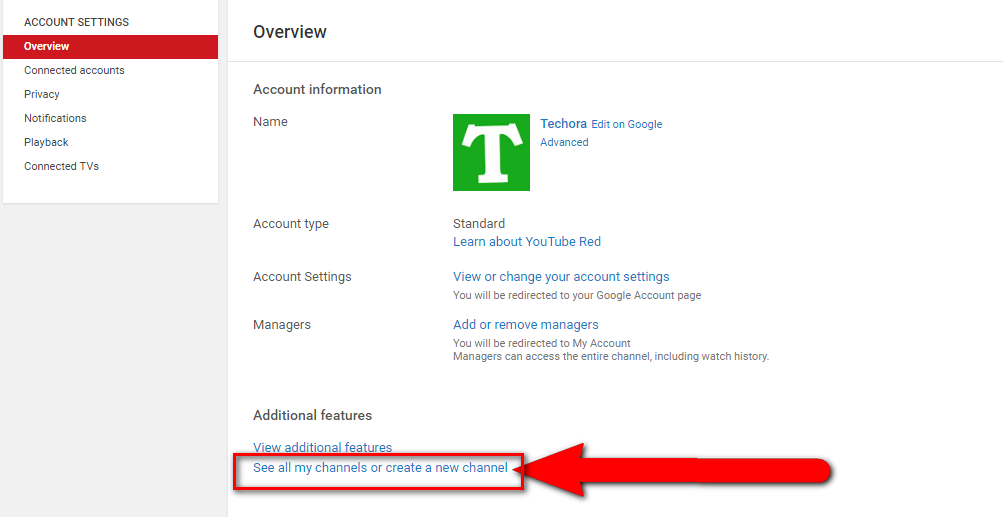The width and height of the screenshot is (1003, 517).
Task: Open the Privacy settings section
Action: click(x=42, y=94)
